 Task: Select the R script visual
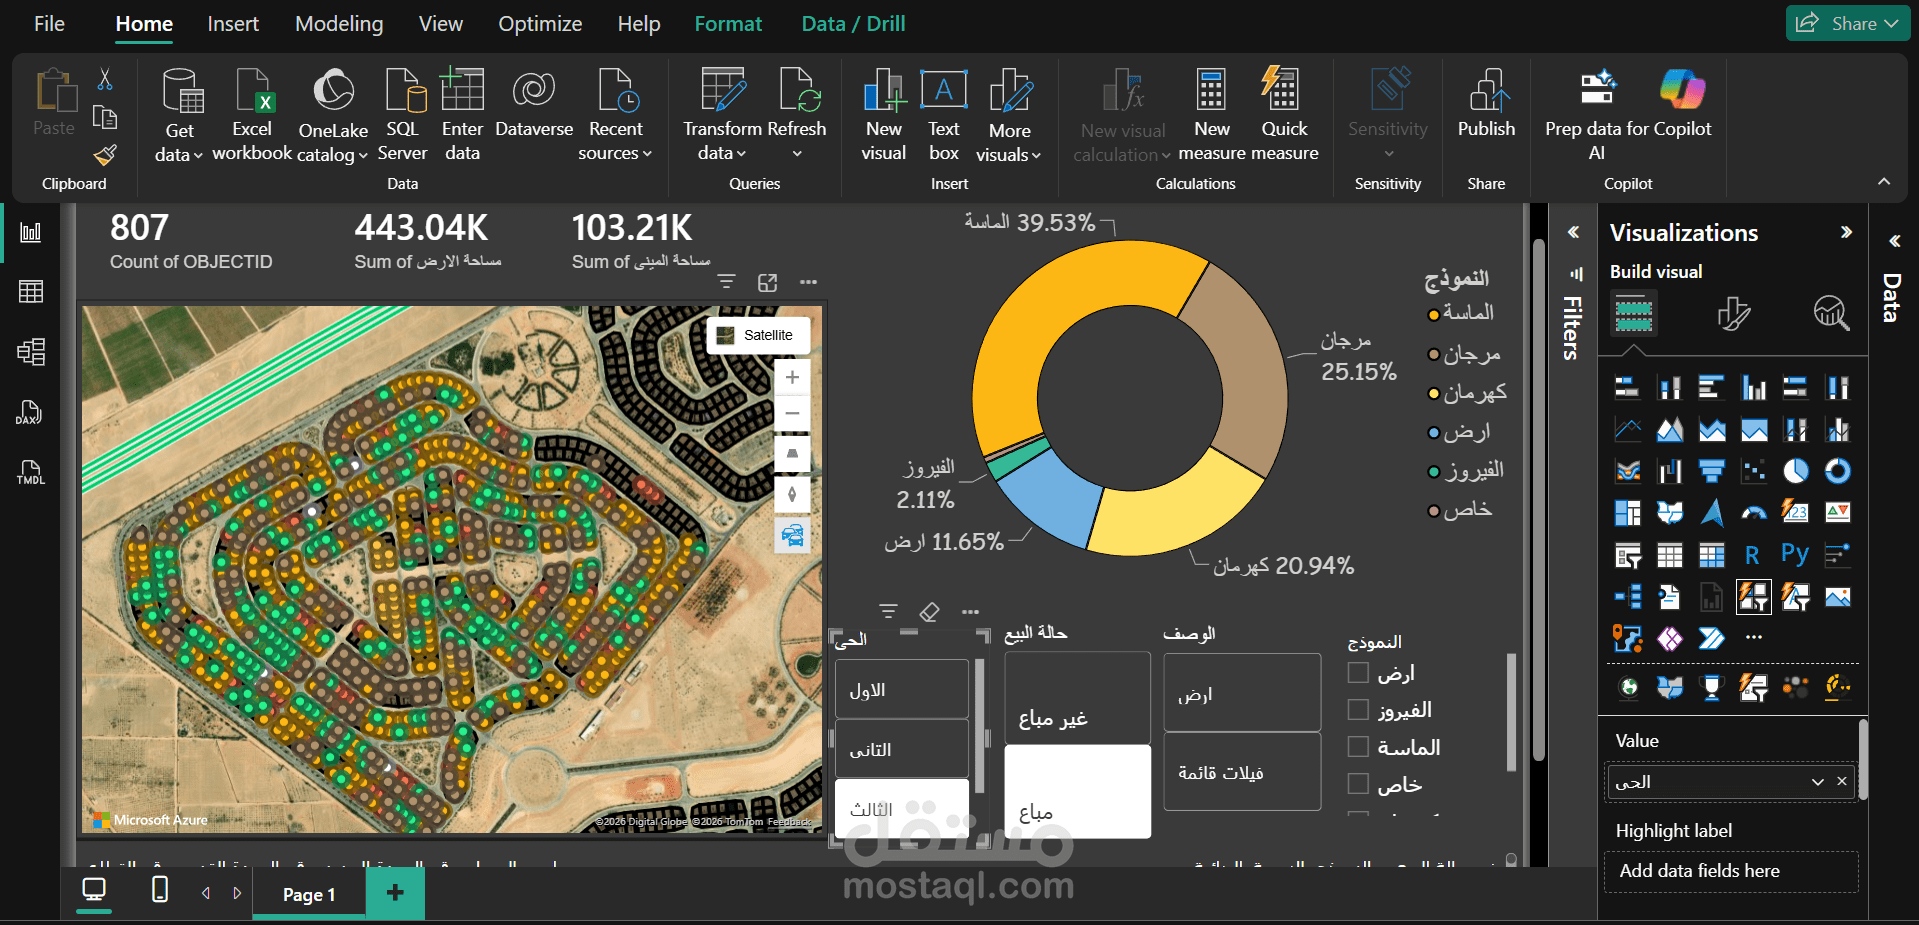coord(1752,555)
